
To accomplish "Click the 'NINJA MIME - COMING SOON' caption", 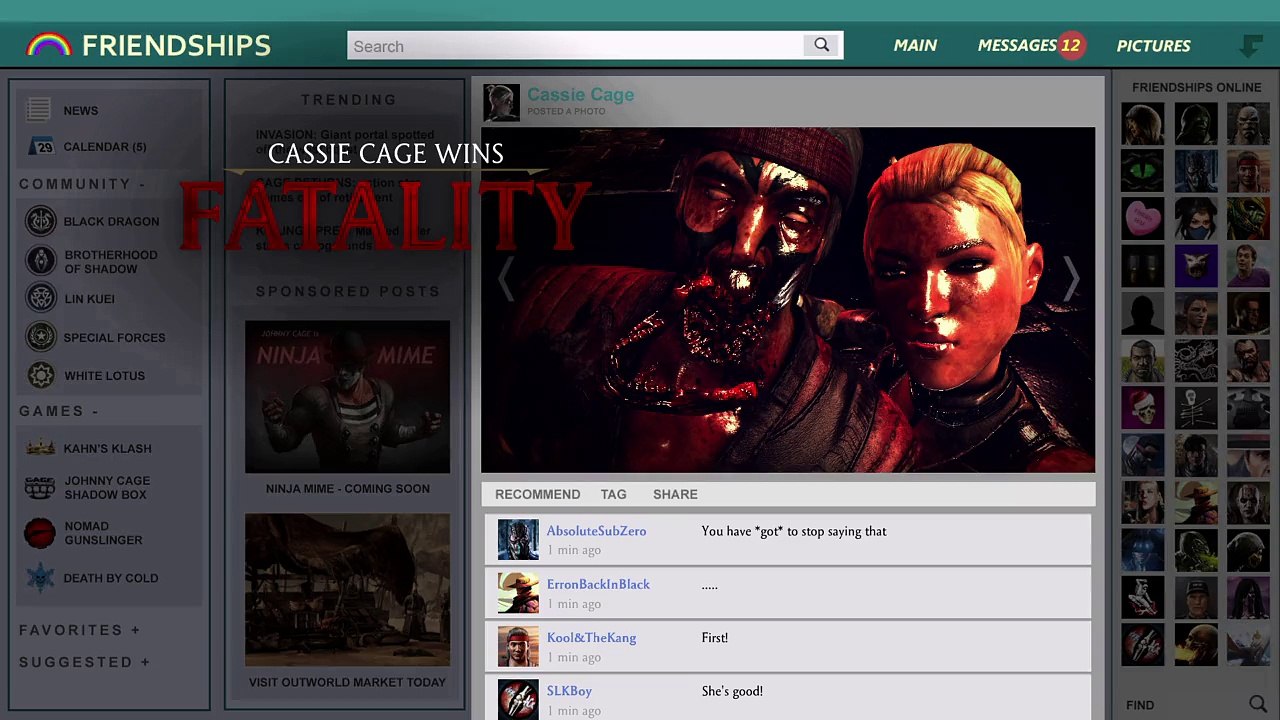I will [x=348, y=489].
